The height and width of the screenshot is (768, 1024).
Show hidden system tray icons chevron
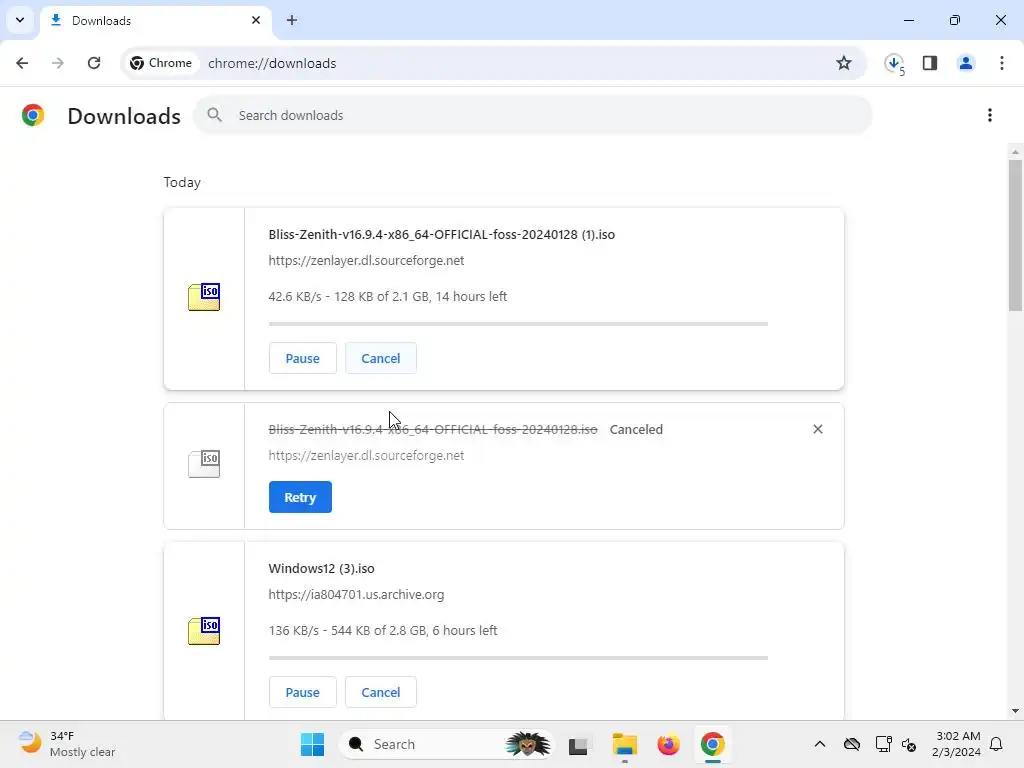coord(820,744)
